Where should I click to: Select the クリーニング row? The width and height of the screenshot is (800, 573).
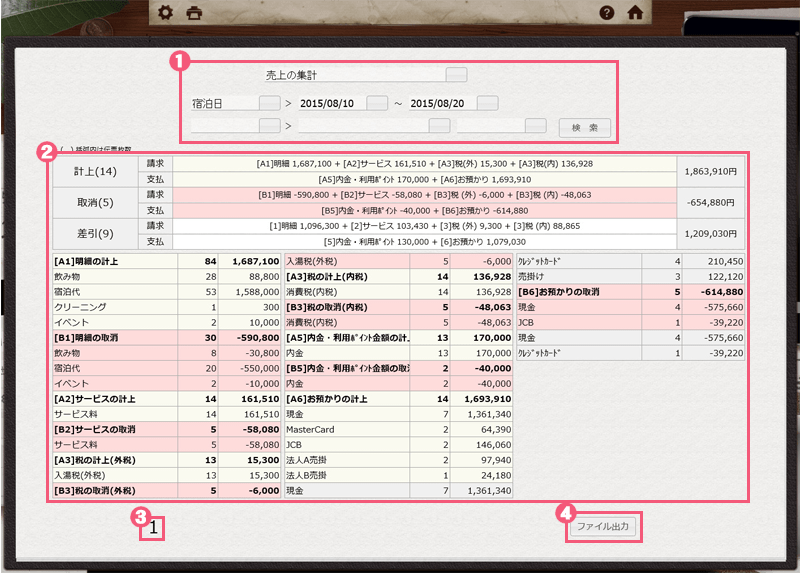pyautogui.click(x=166, y=307)
